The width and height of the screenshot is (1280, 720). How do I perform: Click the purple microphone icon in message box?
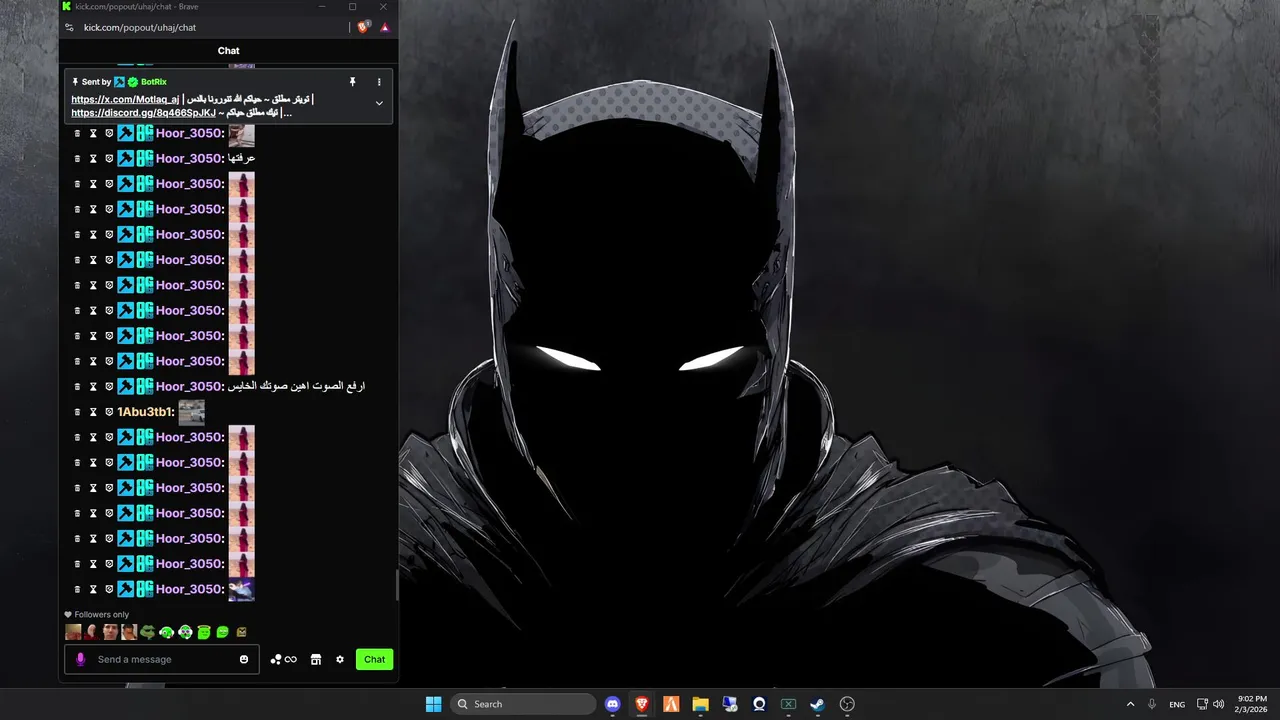coord(81,659)
